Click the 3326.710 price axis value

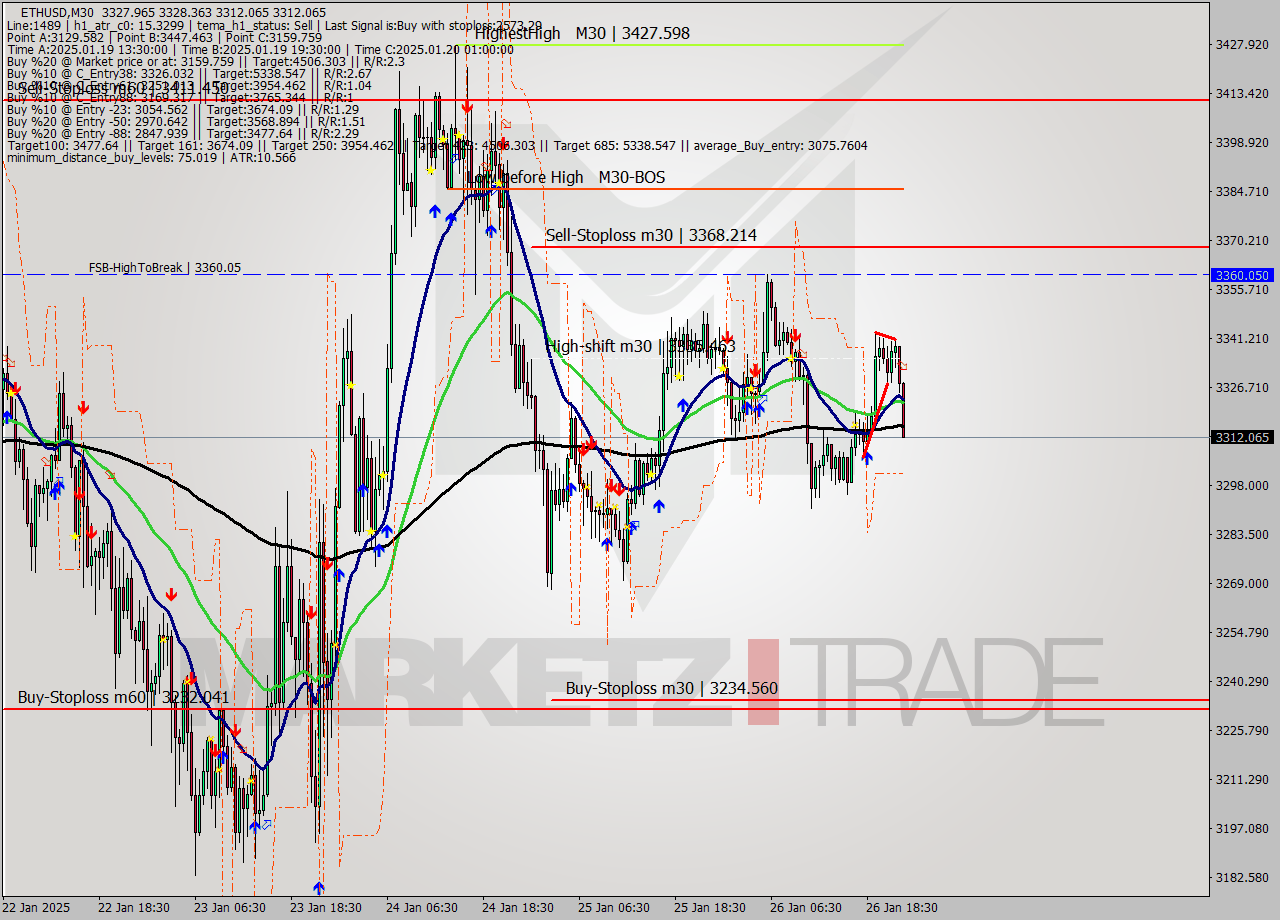point(1242,387)
